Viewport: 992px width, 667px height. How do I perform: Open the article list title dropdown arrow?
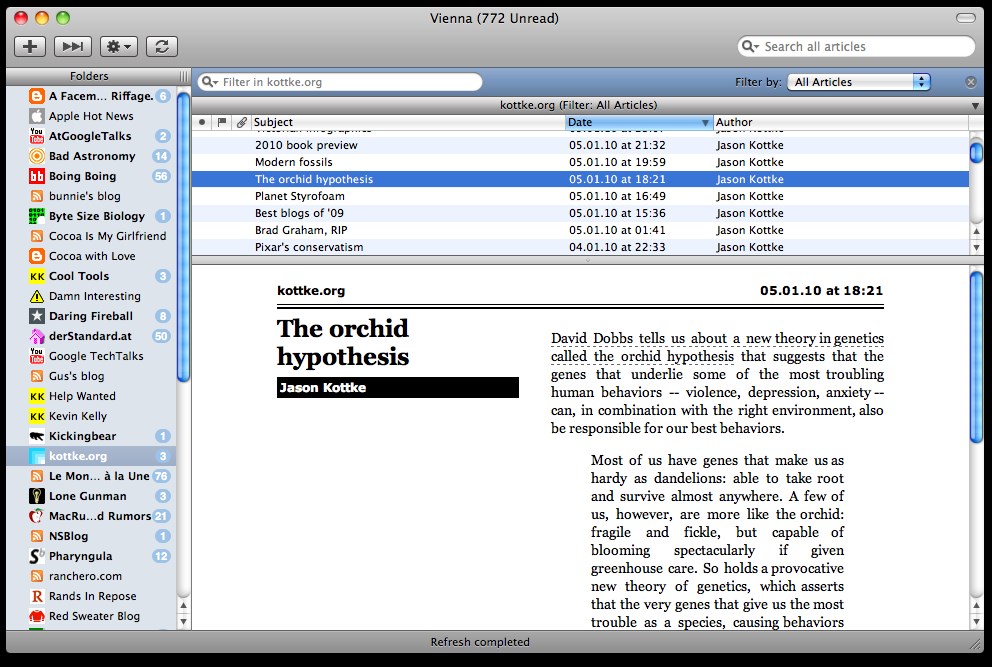[975, 106]
